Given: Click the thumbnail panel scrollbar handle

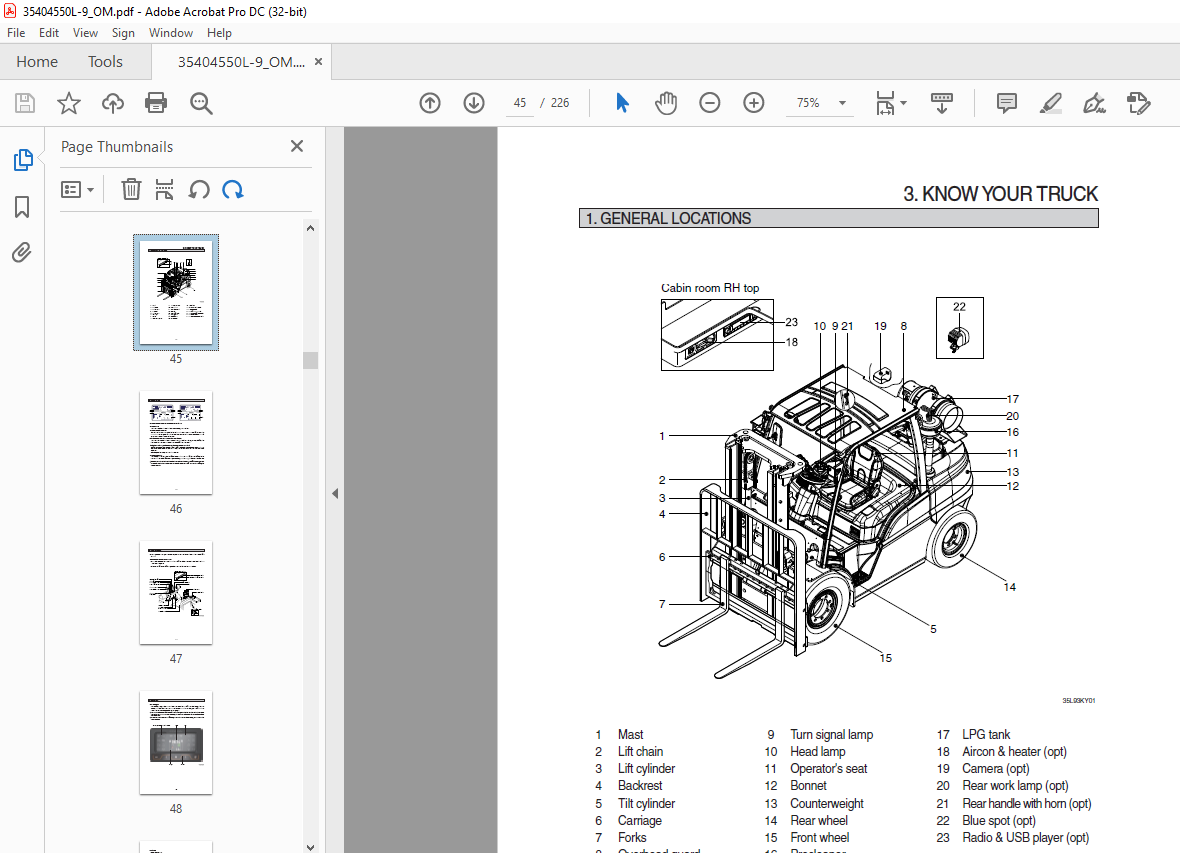Looking at the screenshot, I should click(x=310, y=360).
